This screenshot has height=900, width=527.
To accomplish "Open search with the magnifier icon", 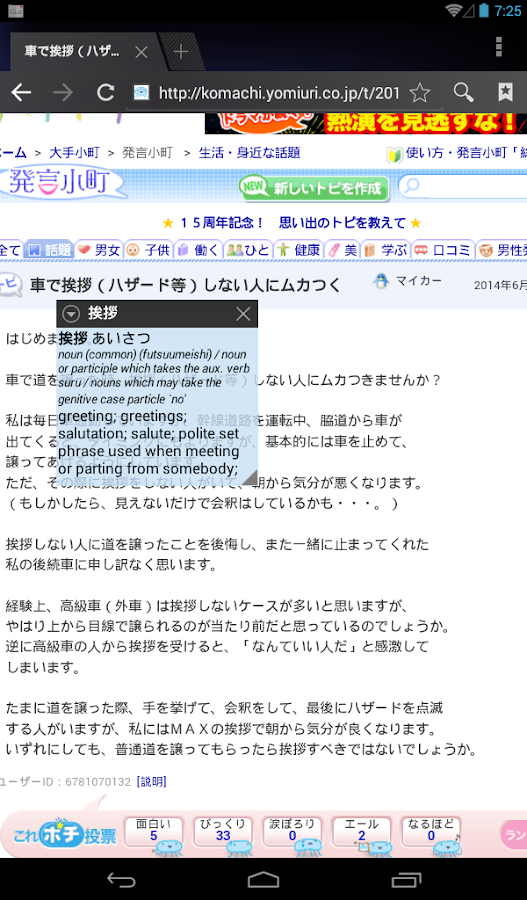I will (463, 92).
